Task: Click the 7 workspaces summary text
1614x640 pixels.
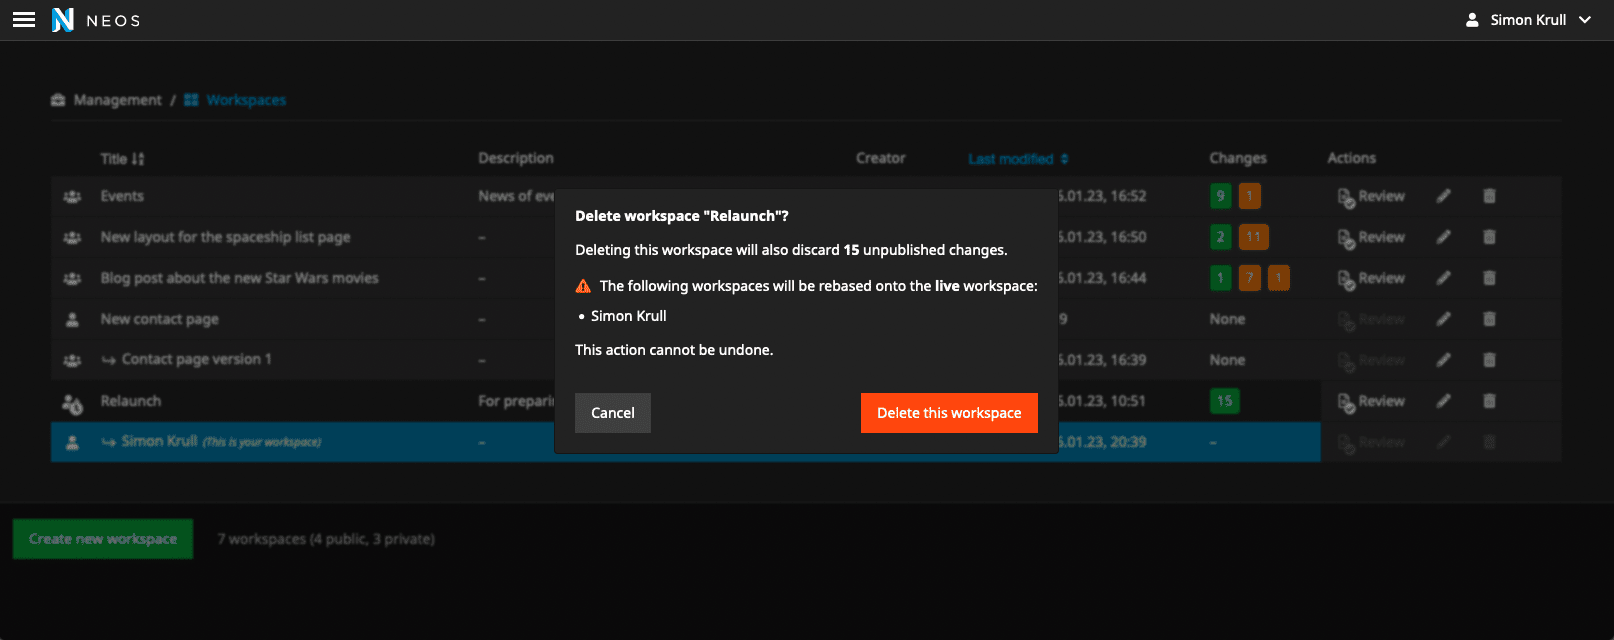Action: [x=326, y=539]
